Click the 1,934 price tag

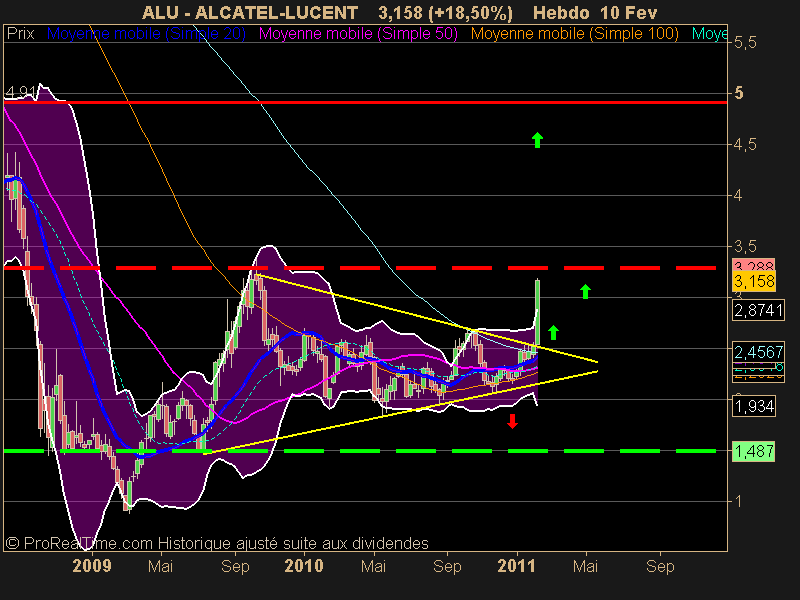[x=754, y=407]
